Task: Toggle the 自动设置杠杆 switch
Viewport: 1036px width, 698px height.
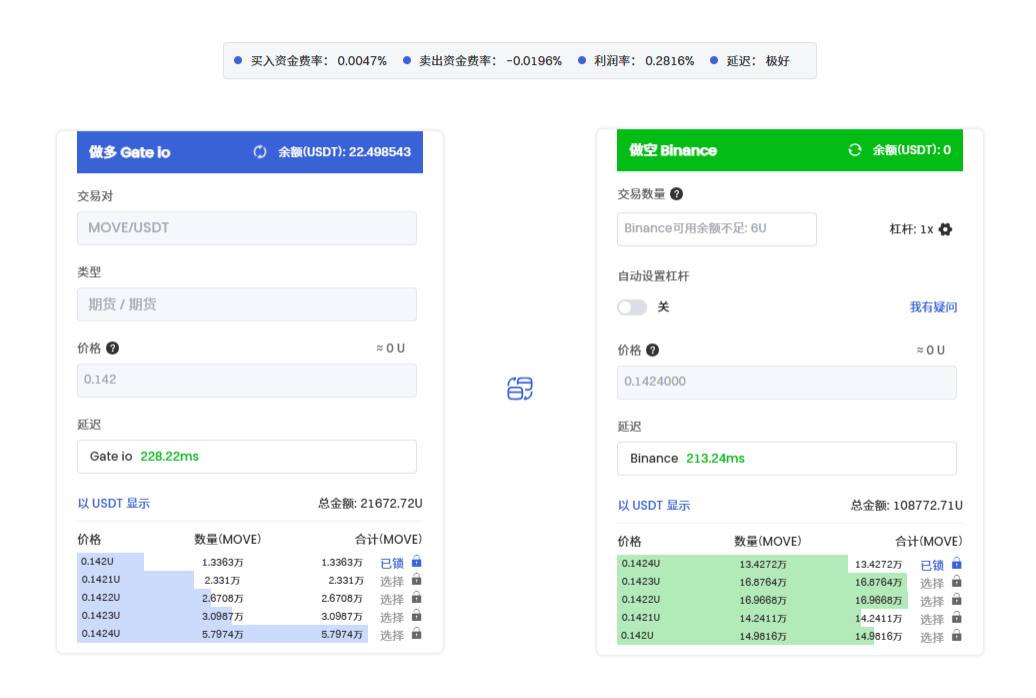Action: 632,307
